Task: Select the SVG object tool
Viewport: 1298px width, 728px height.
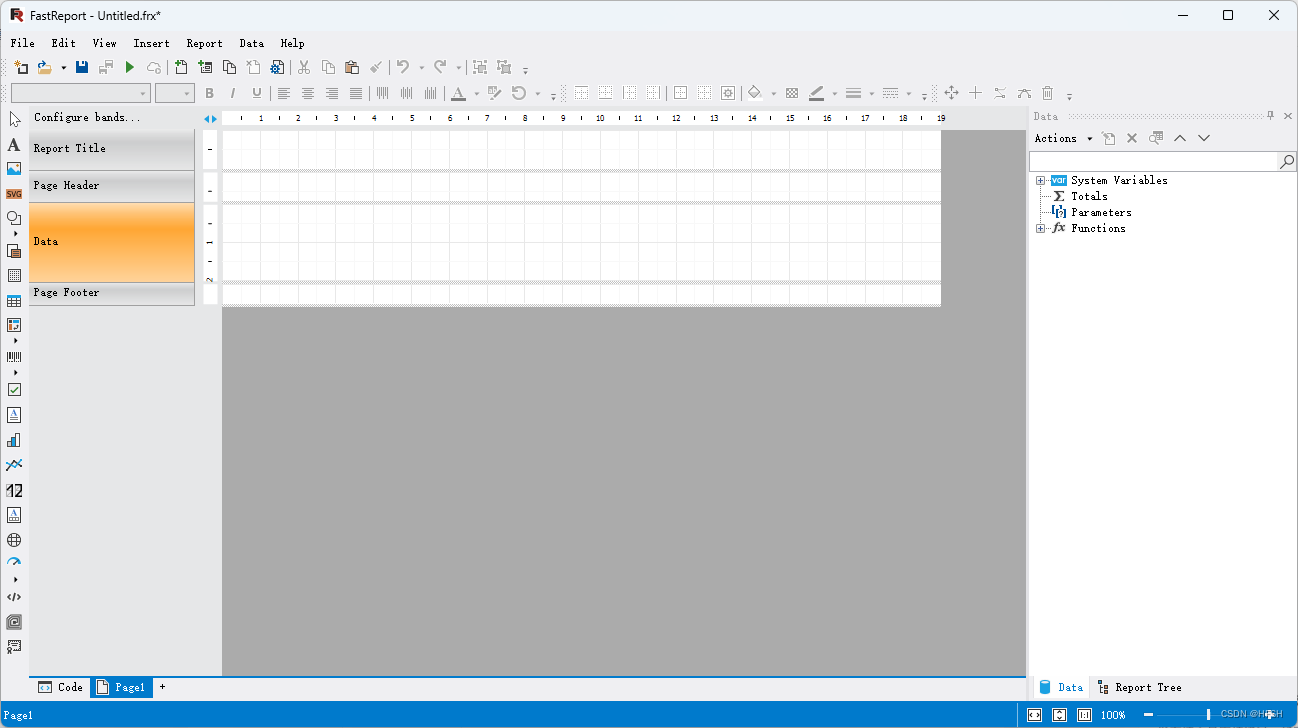Action: (x=14, y=193)
